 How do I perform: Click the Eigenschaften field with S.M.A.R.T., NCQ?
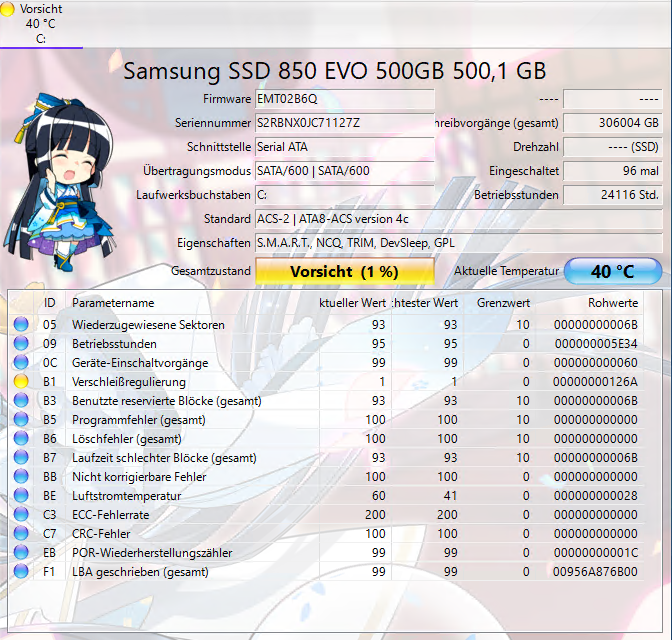click(x=459, y=243)
